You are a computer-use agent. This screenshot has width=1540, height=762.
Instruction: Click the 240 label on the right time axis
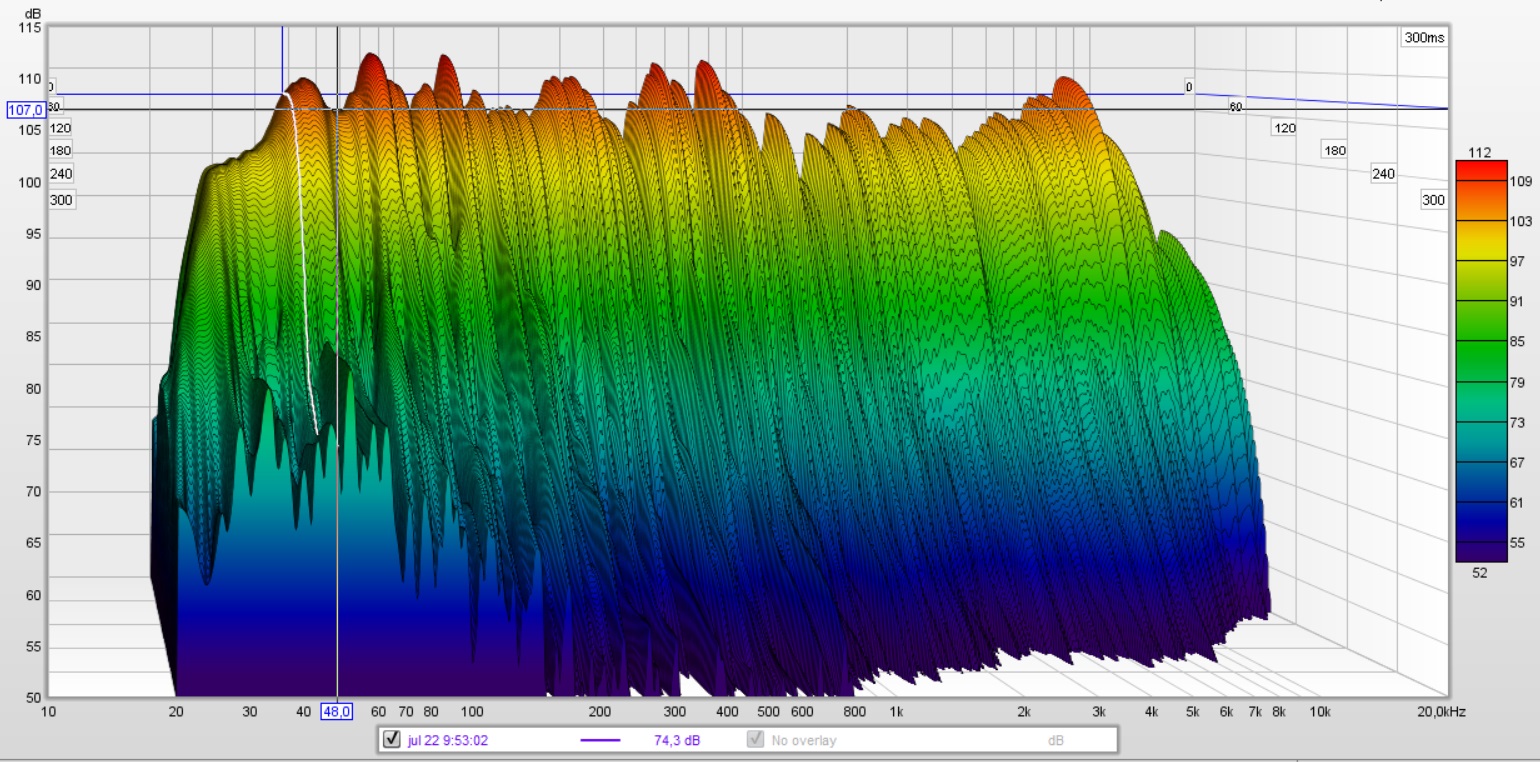[1383, 174]
